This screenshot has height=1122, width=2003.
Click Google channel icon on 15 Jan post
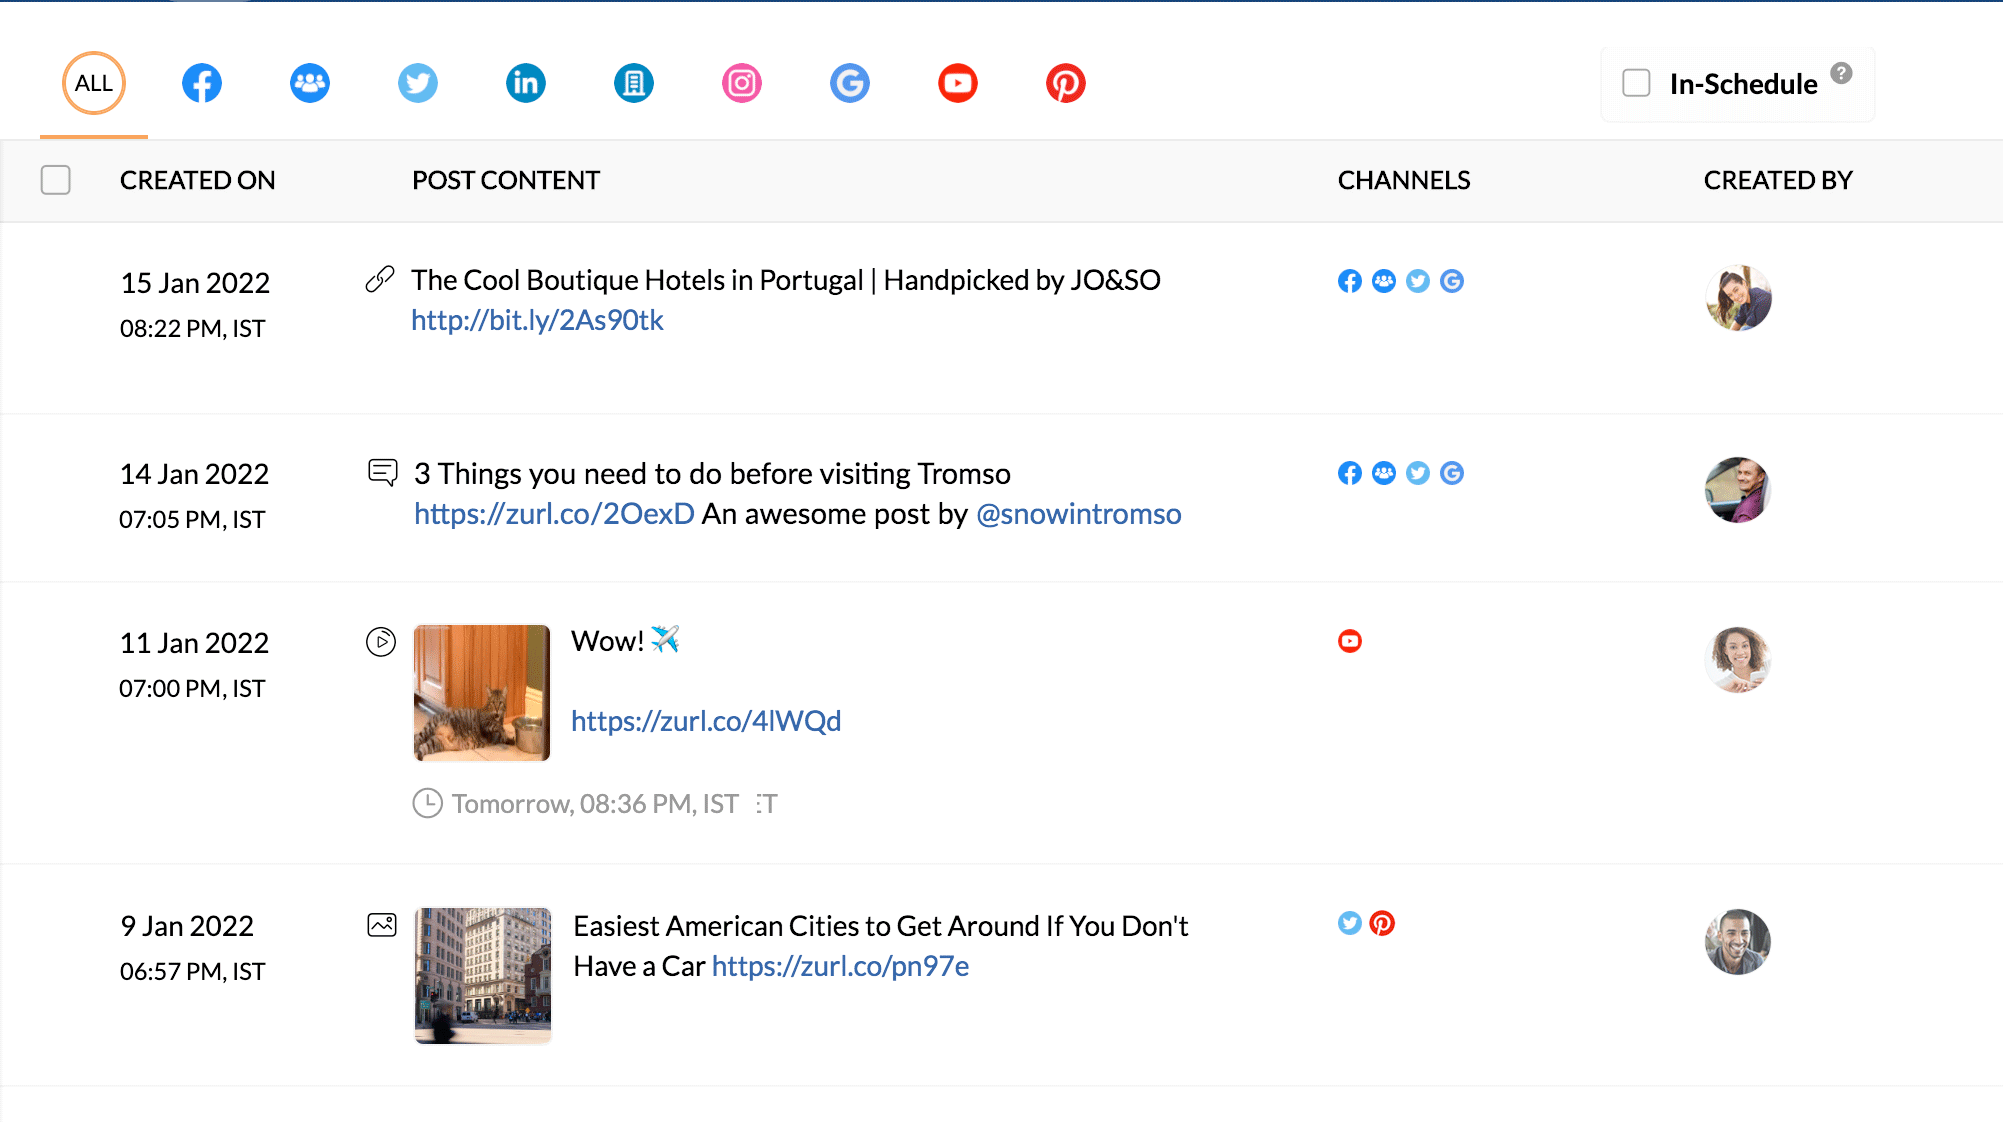pos(1452,281)
